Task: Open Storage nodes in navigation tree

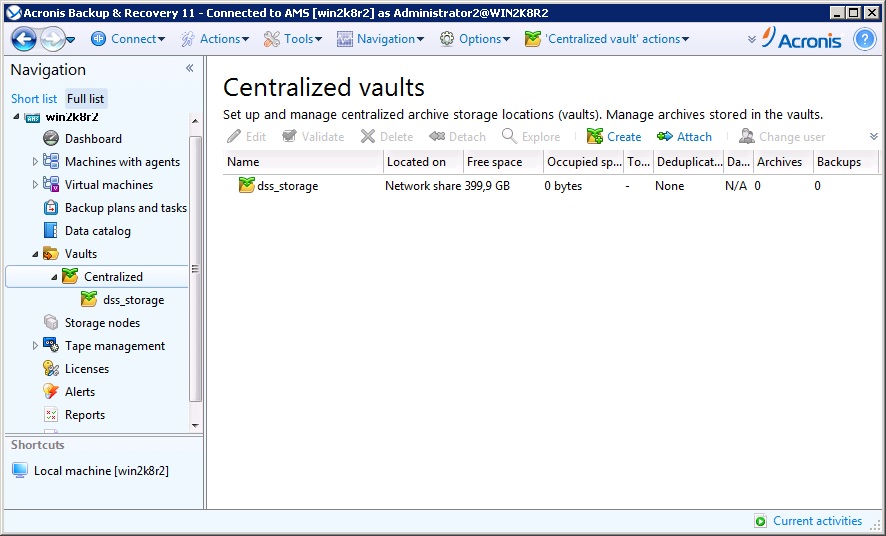Action: 102,323
